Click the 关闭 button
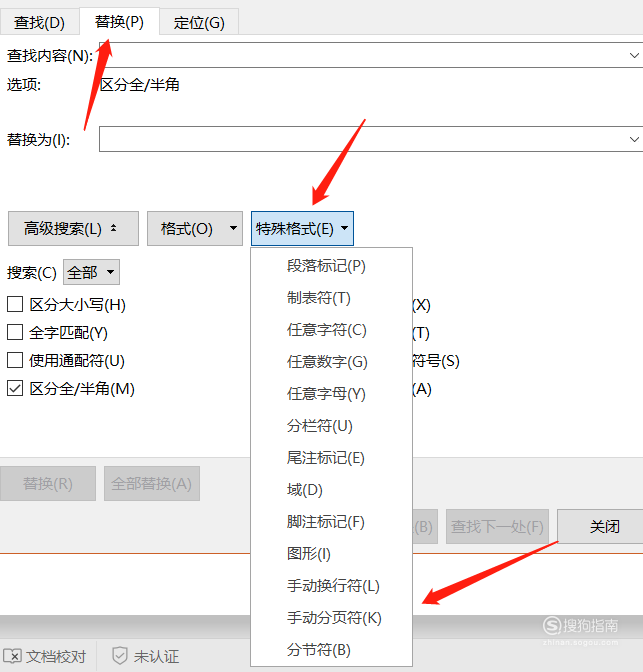Screen dimensions: 643x672 [x=604, y=526]
